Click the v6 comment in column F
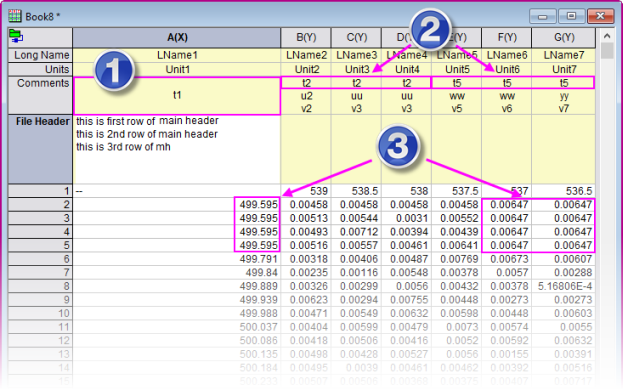 507,108
